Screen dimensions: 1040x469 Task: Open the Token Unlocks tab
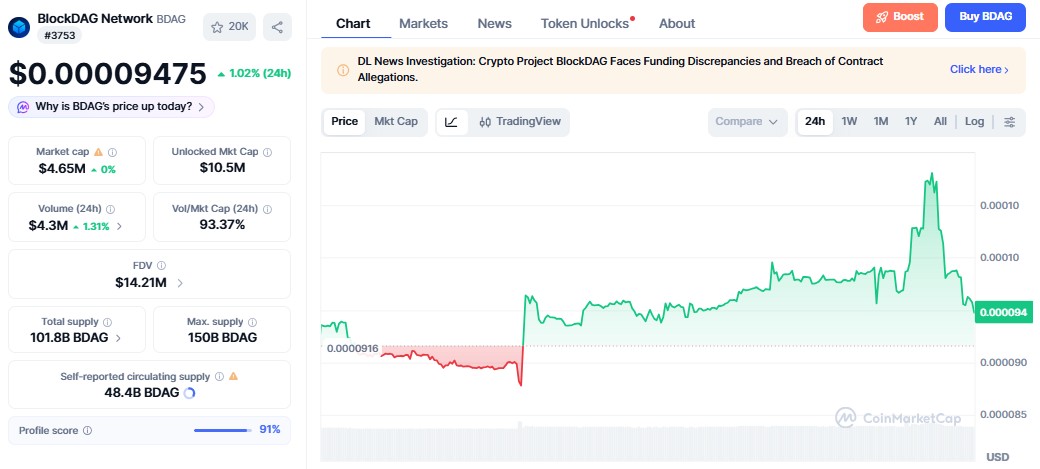click(x=586, y=24)
